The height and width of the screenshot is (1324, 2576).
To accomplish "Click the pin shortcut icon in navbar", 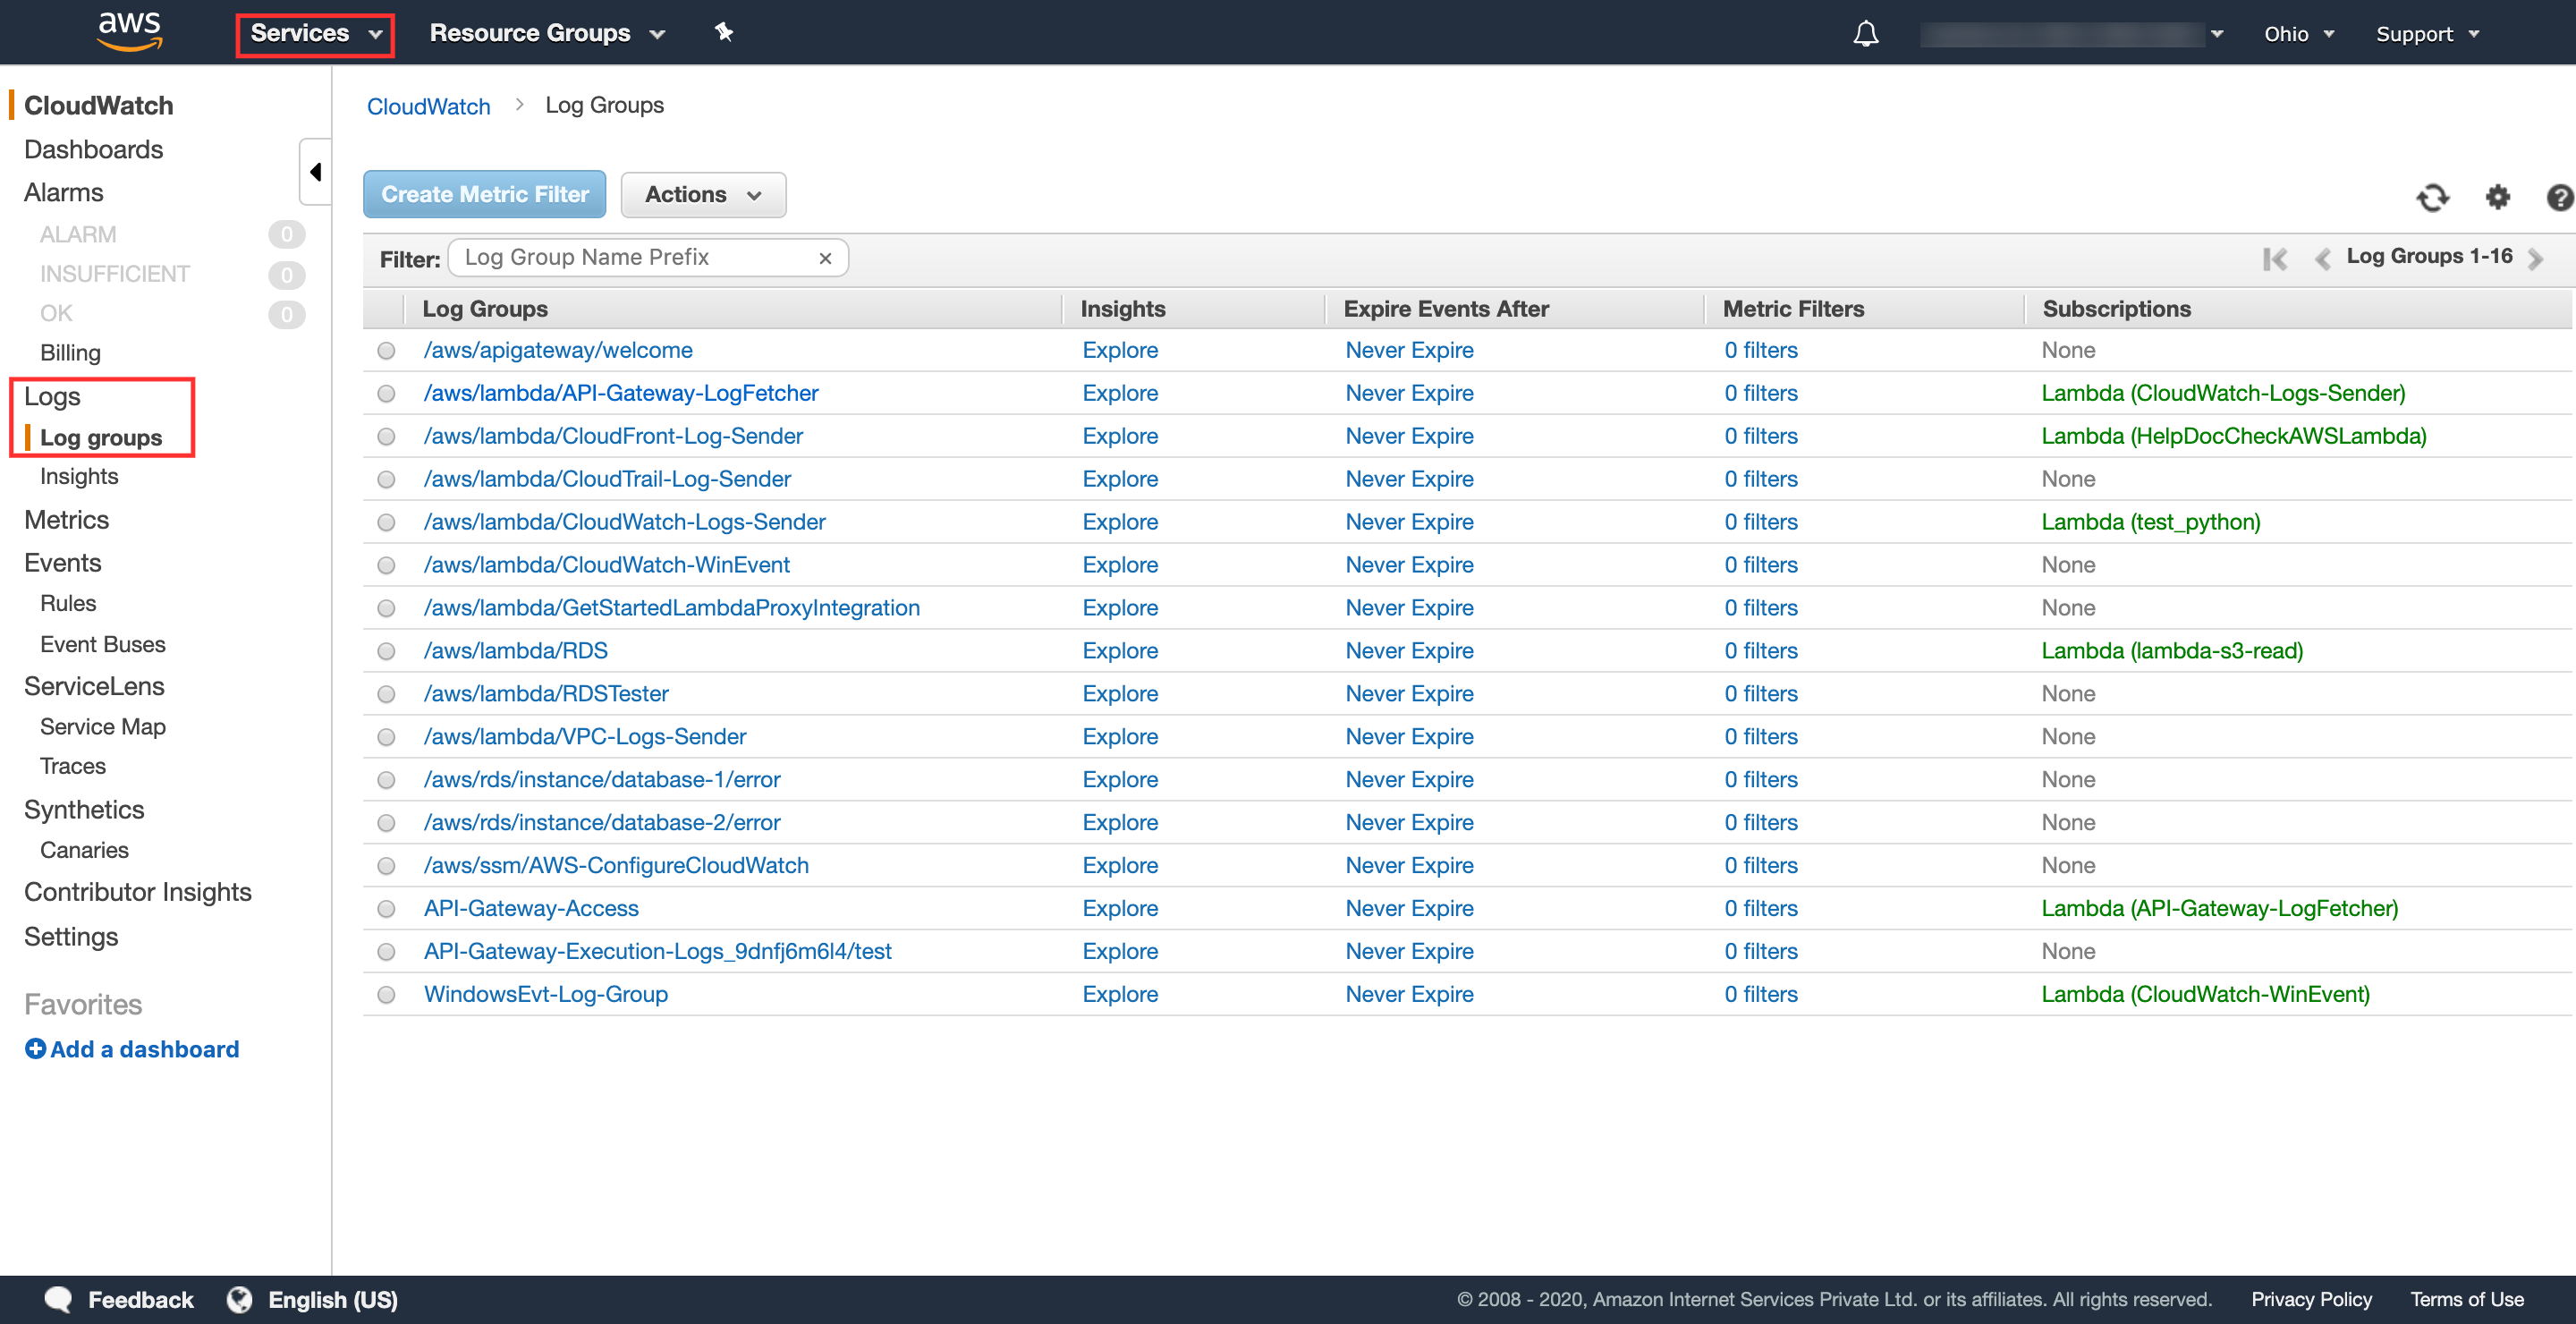I will tap(724, 33).
